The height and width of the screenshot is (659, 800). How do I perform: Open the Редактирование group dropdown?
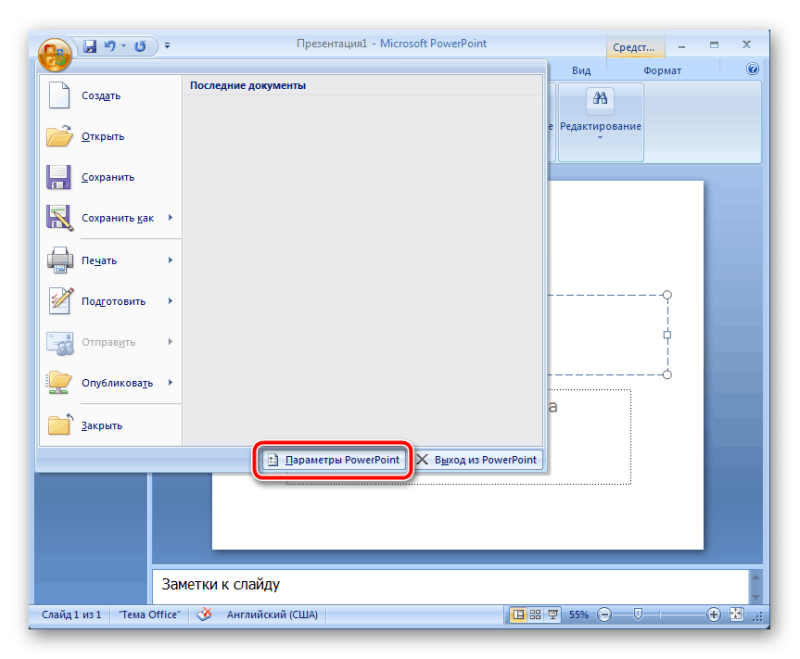click(601, 122)
